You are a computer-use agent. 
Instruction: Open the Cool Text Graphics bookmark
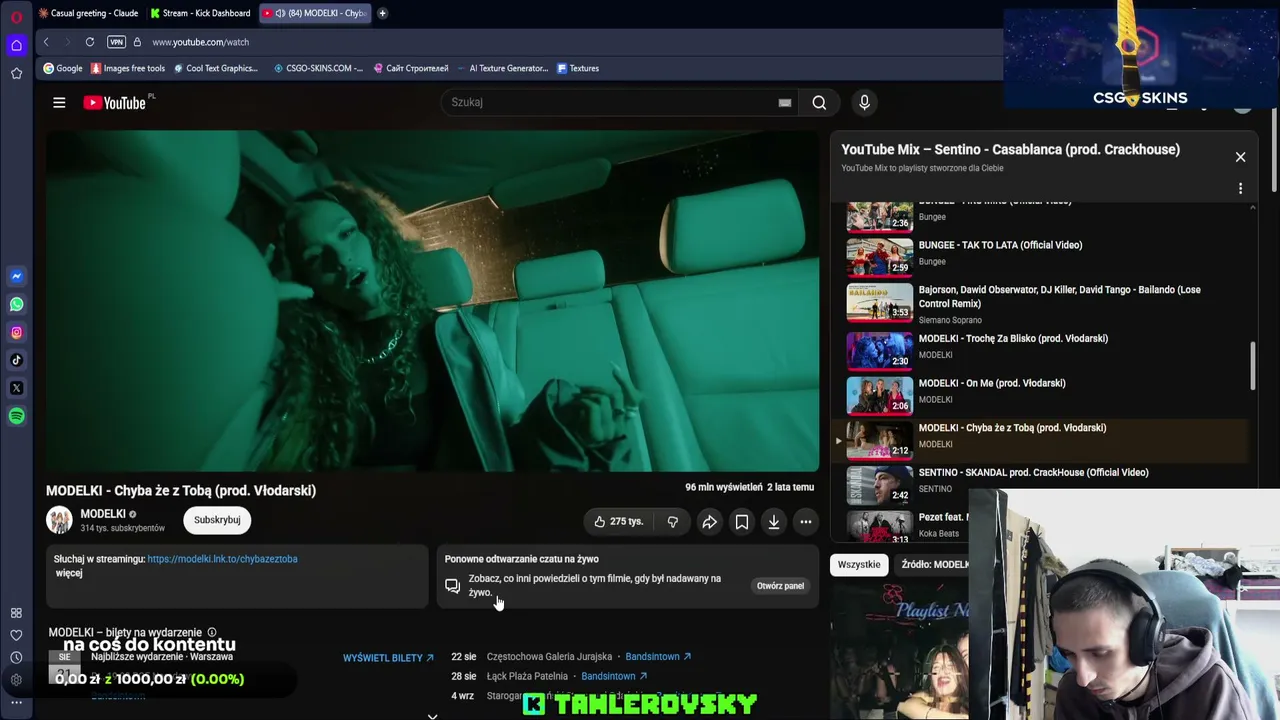[x=215, y=68]
